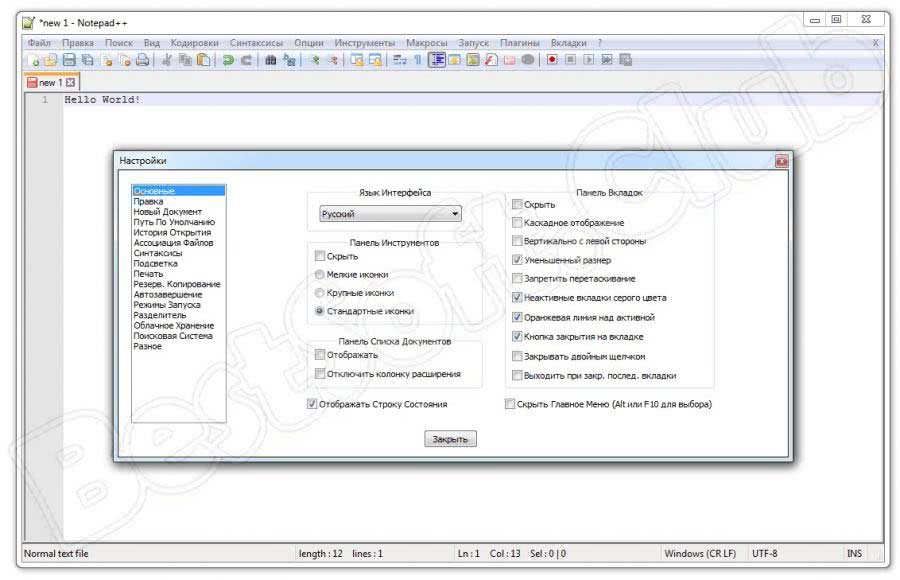Start macro recording with red record icon
This screenshot has height=580, width=900.
click(551, 61)
